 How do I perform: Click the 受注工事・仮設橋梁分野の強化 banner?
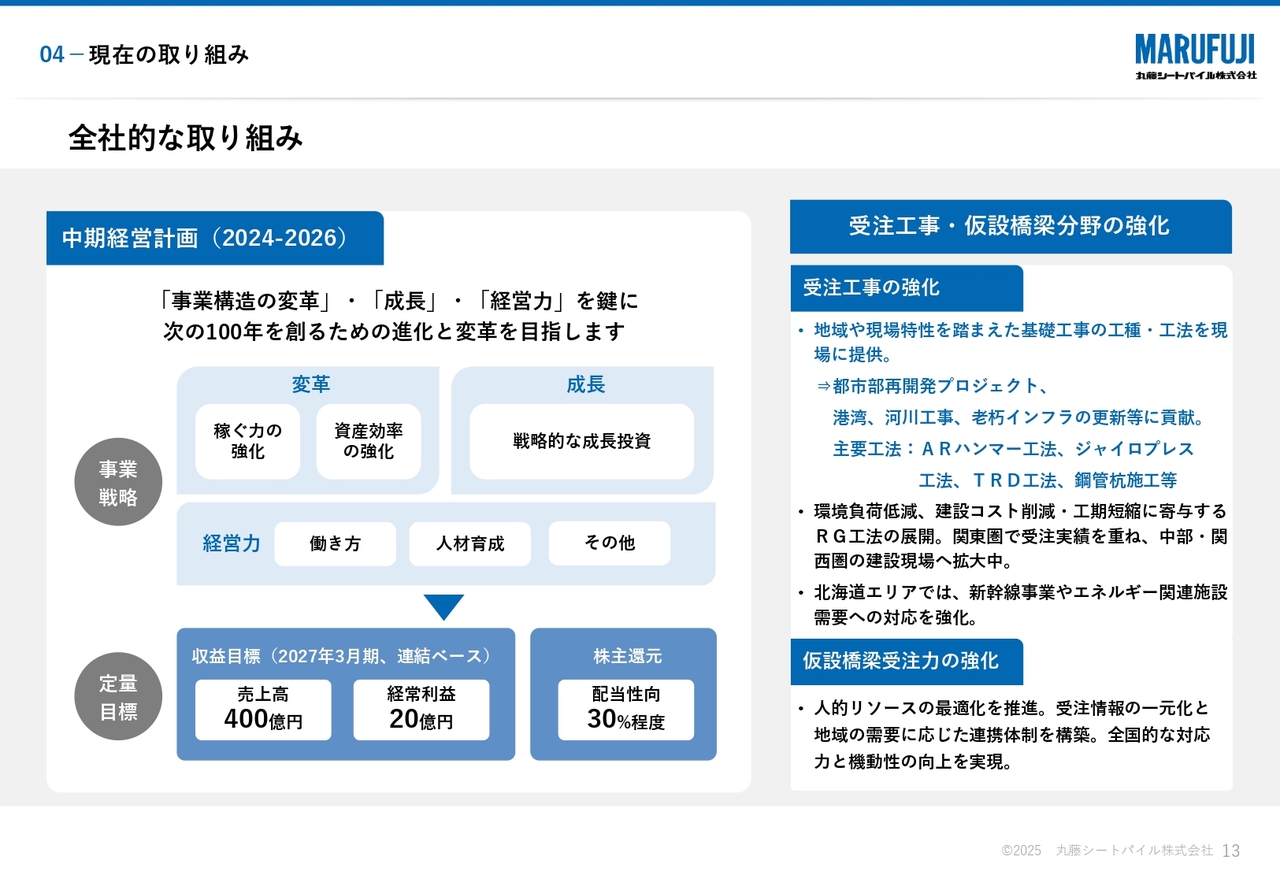pyautogui.click(x=1010, y=226)
